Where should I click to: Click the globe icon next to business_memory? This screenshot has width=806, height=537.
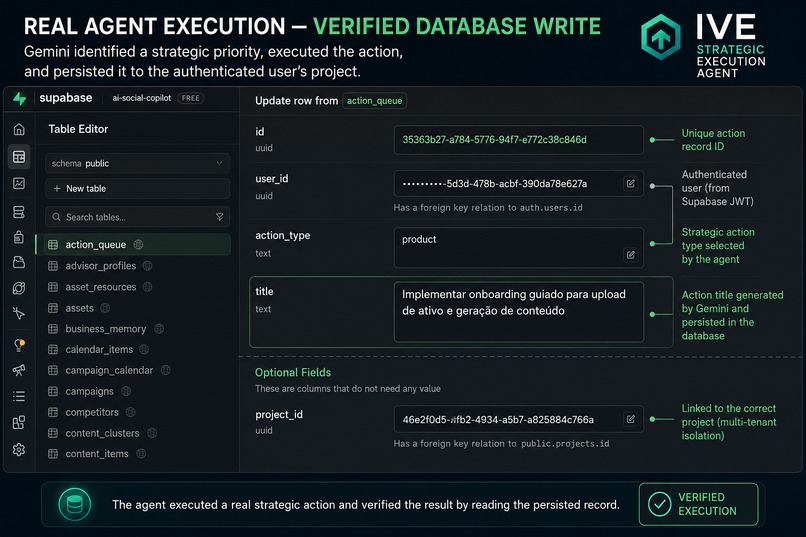click(159, 329)
